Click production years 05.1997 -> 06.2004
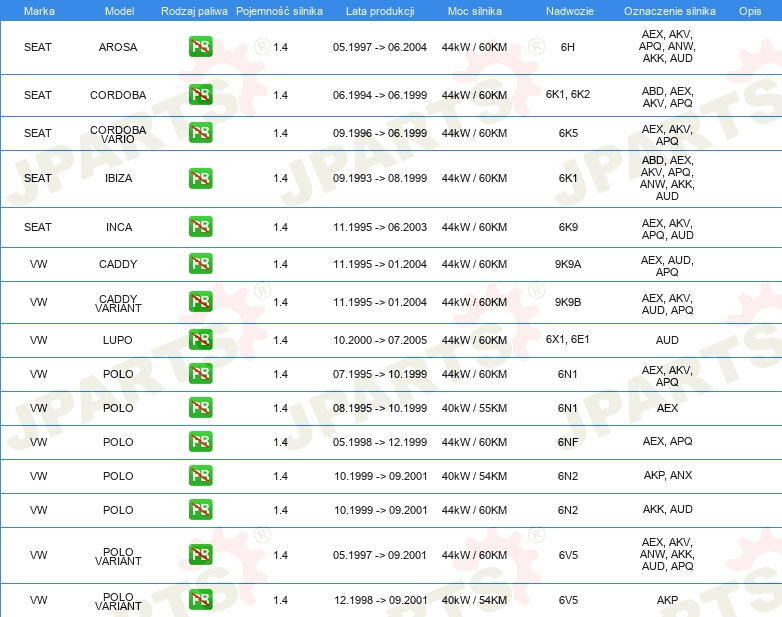The image size is (782, 617). [380, 47]
